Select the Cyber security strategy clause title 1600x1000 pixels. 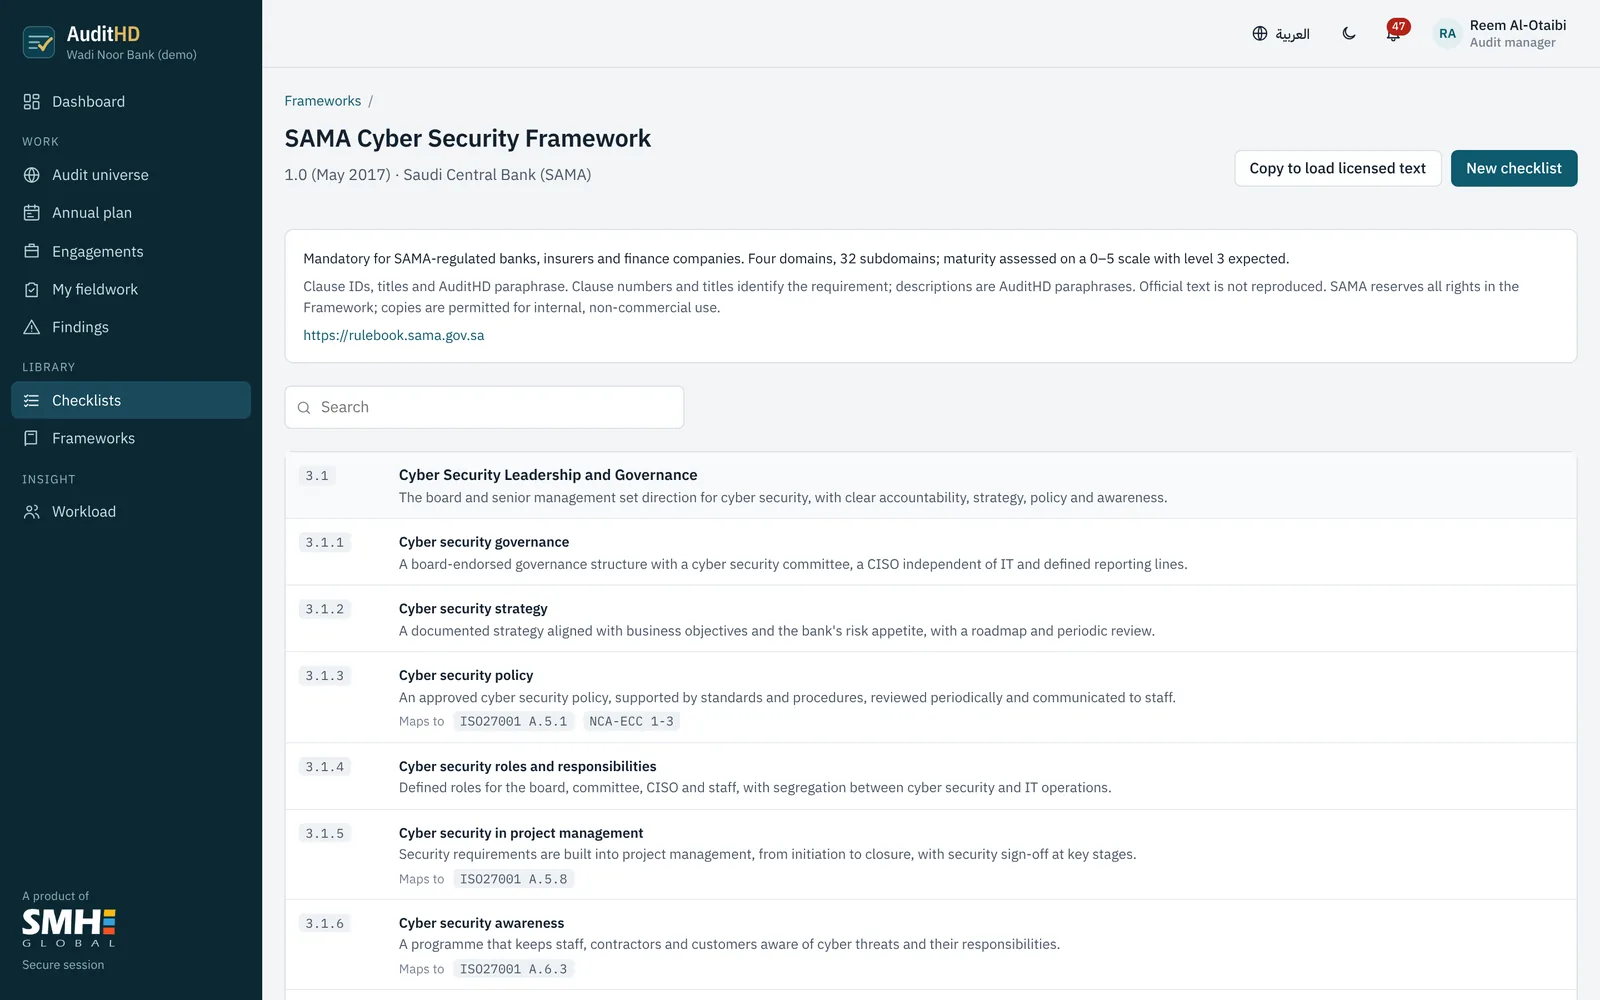click(473, 609)
